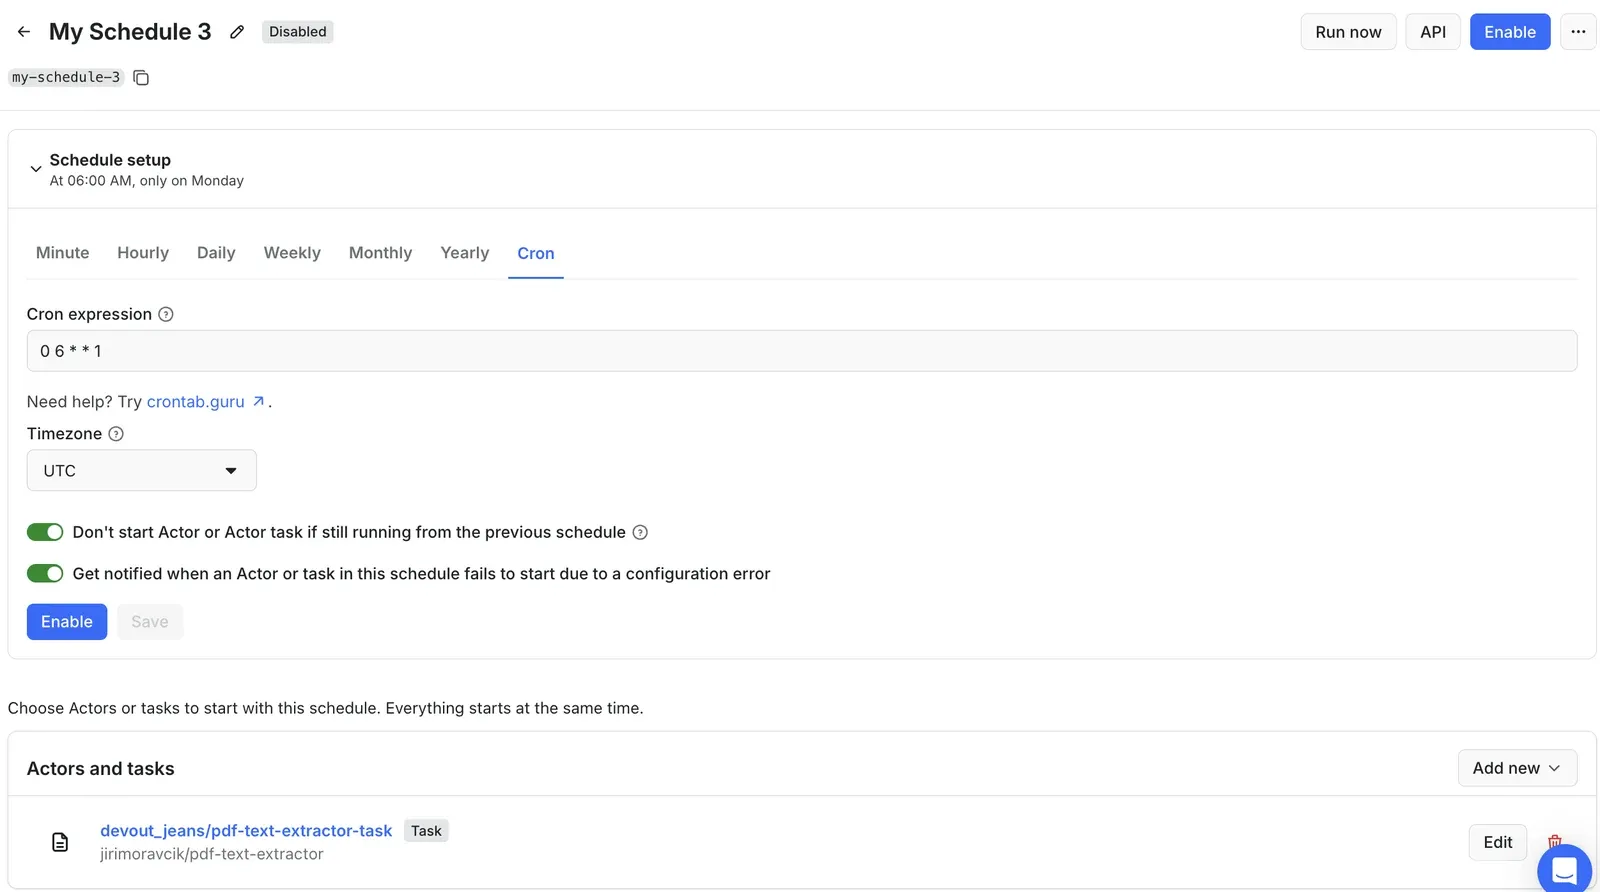Open the UTC timezone dropdown
Screen dimensions: 1600x892
click(x=142, y=470)
